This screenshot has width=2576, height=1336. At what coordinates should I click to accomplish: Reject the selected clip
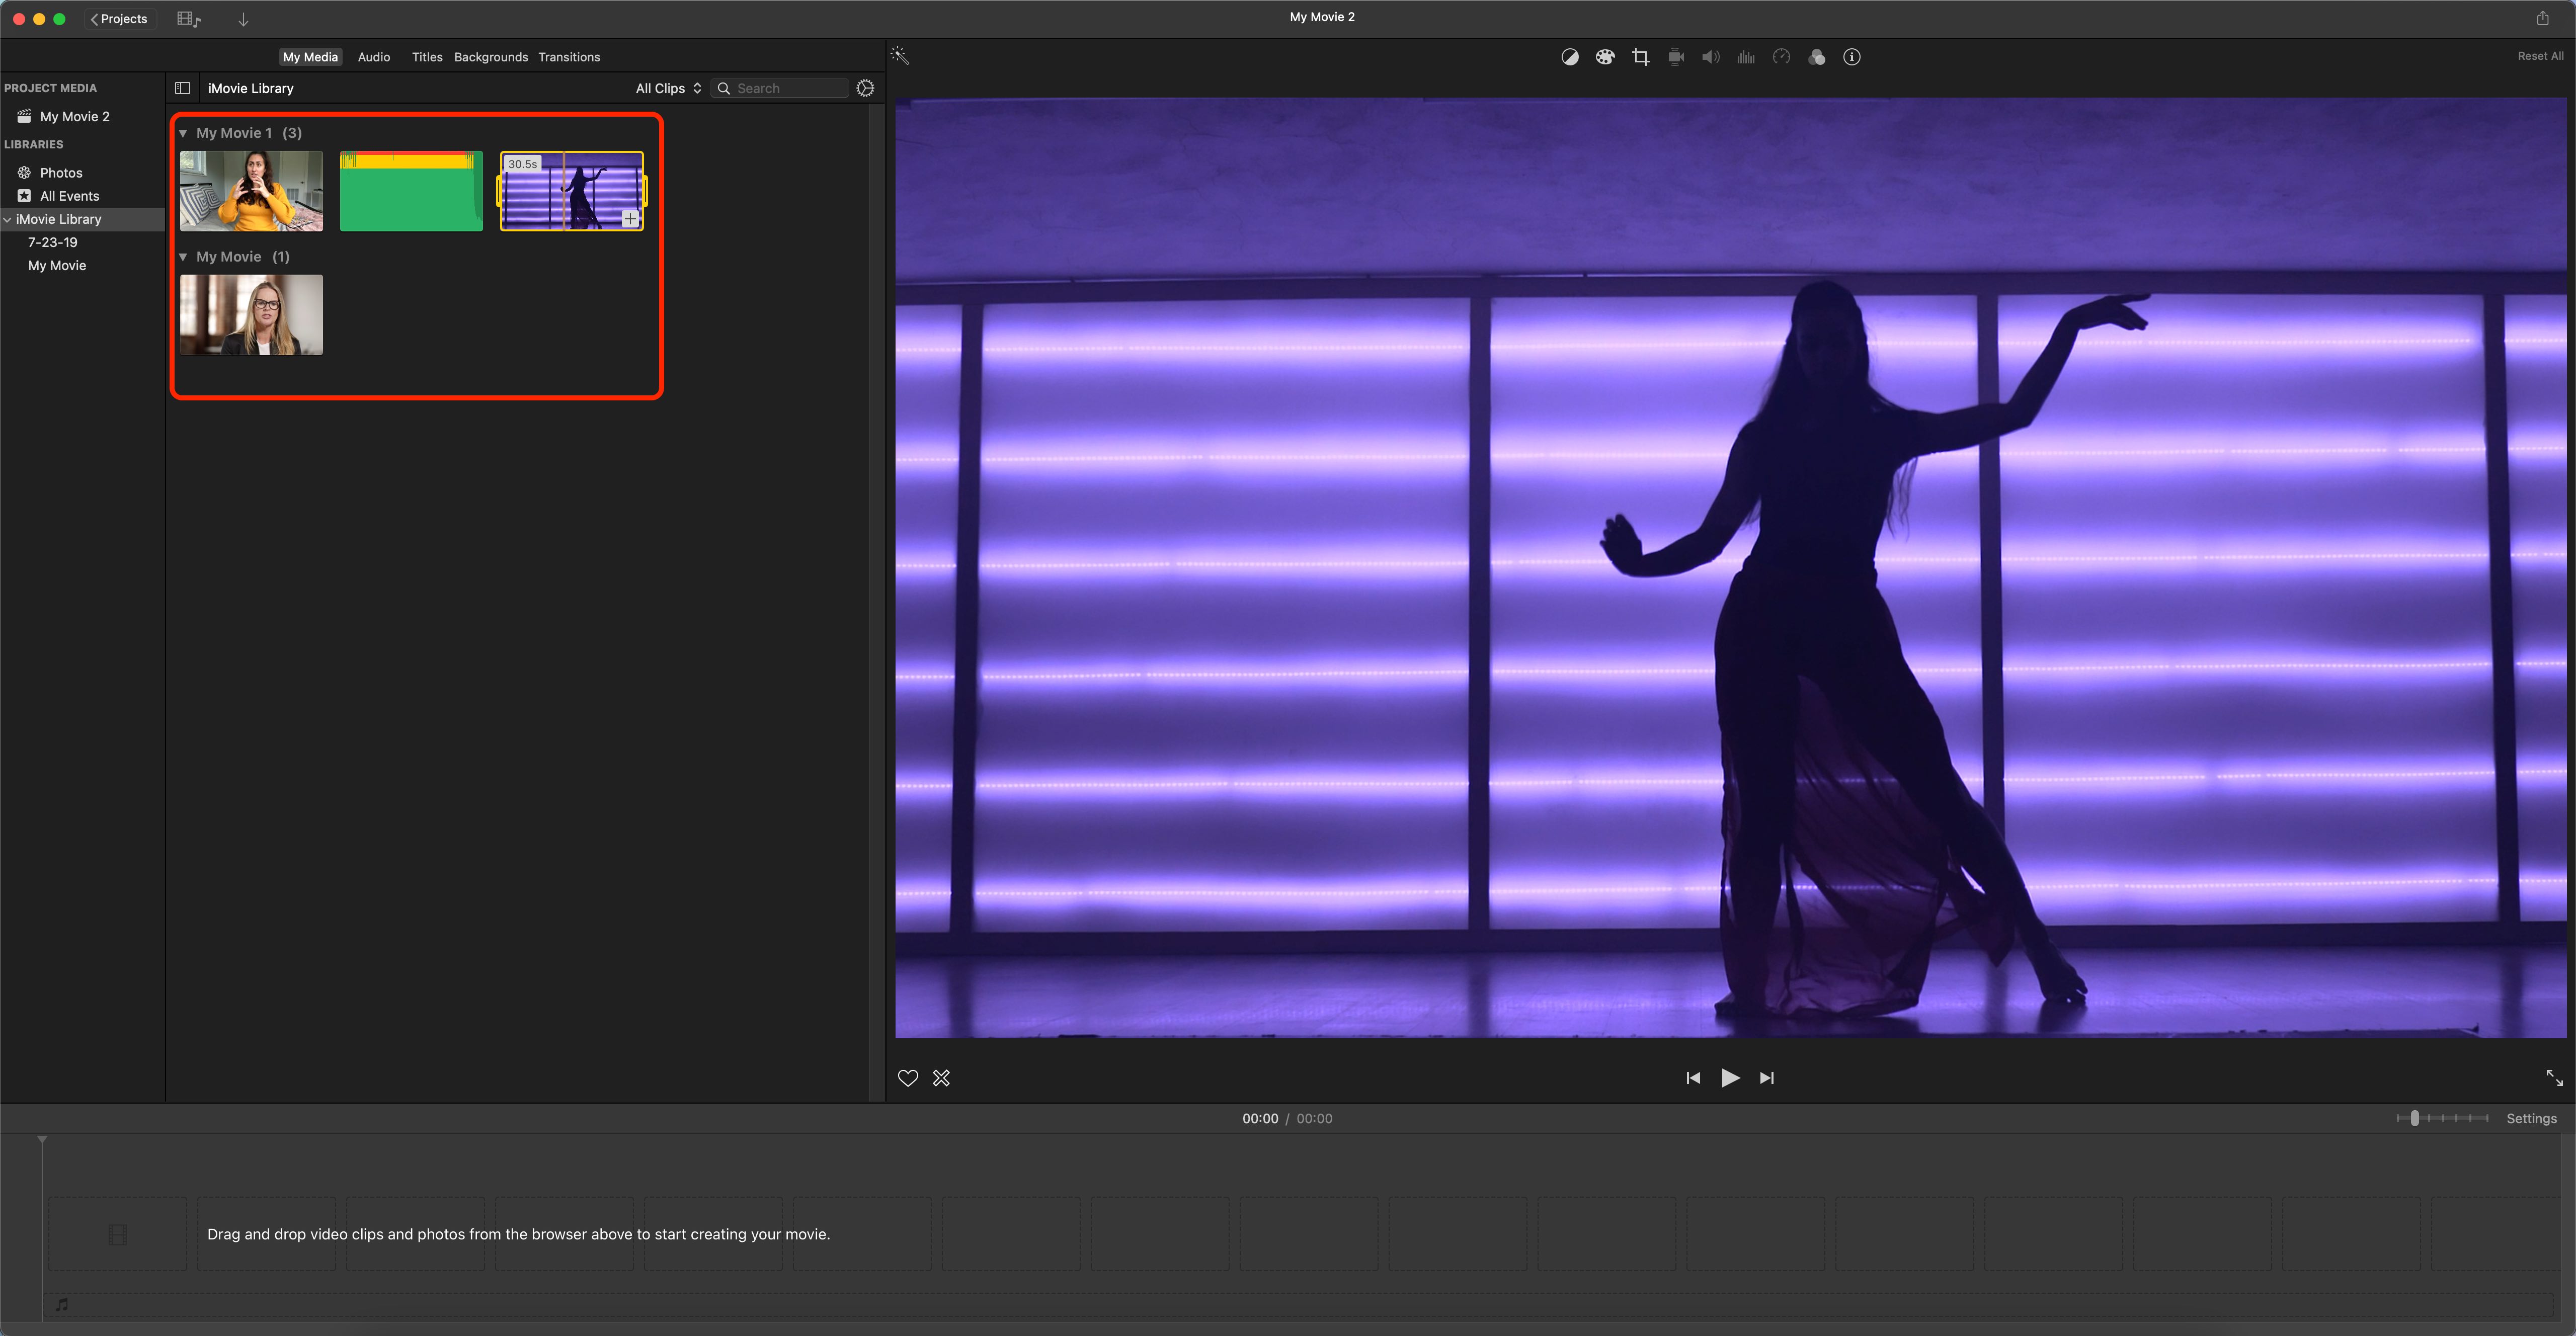[941, 1078]
